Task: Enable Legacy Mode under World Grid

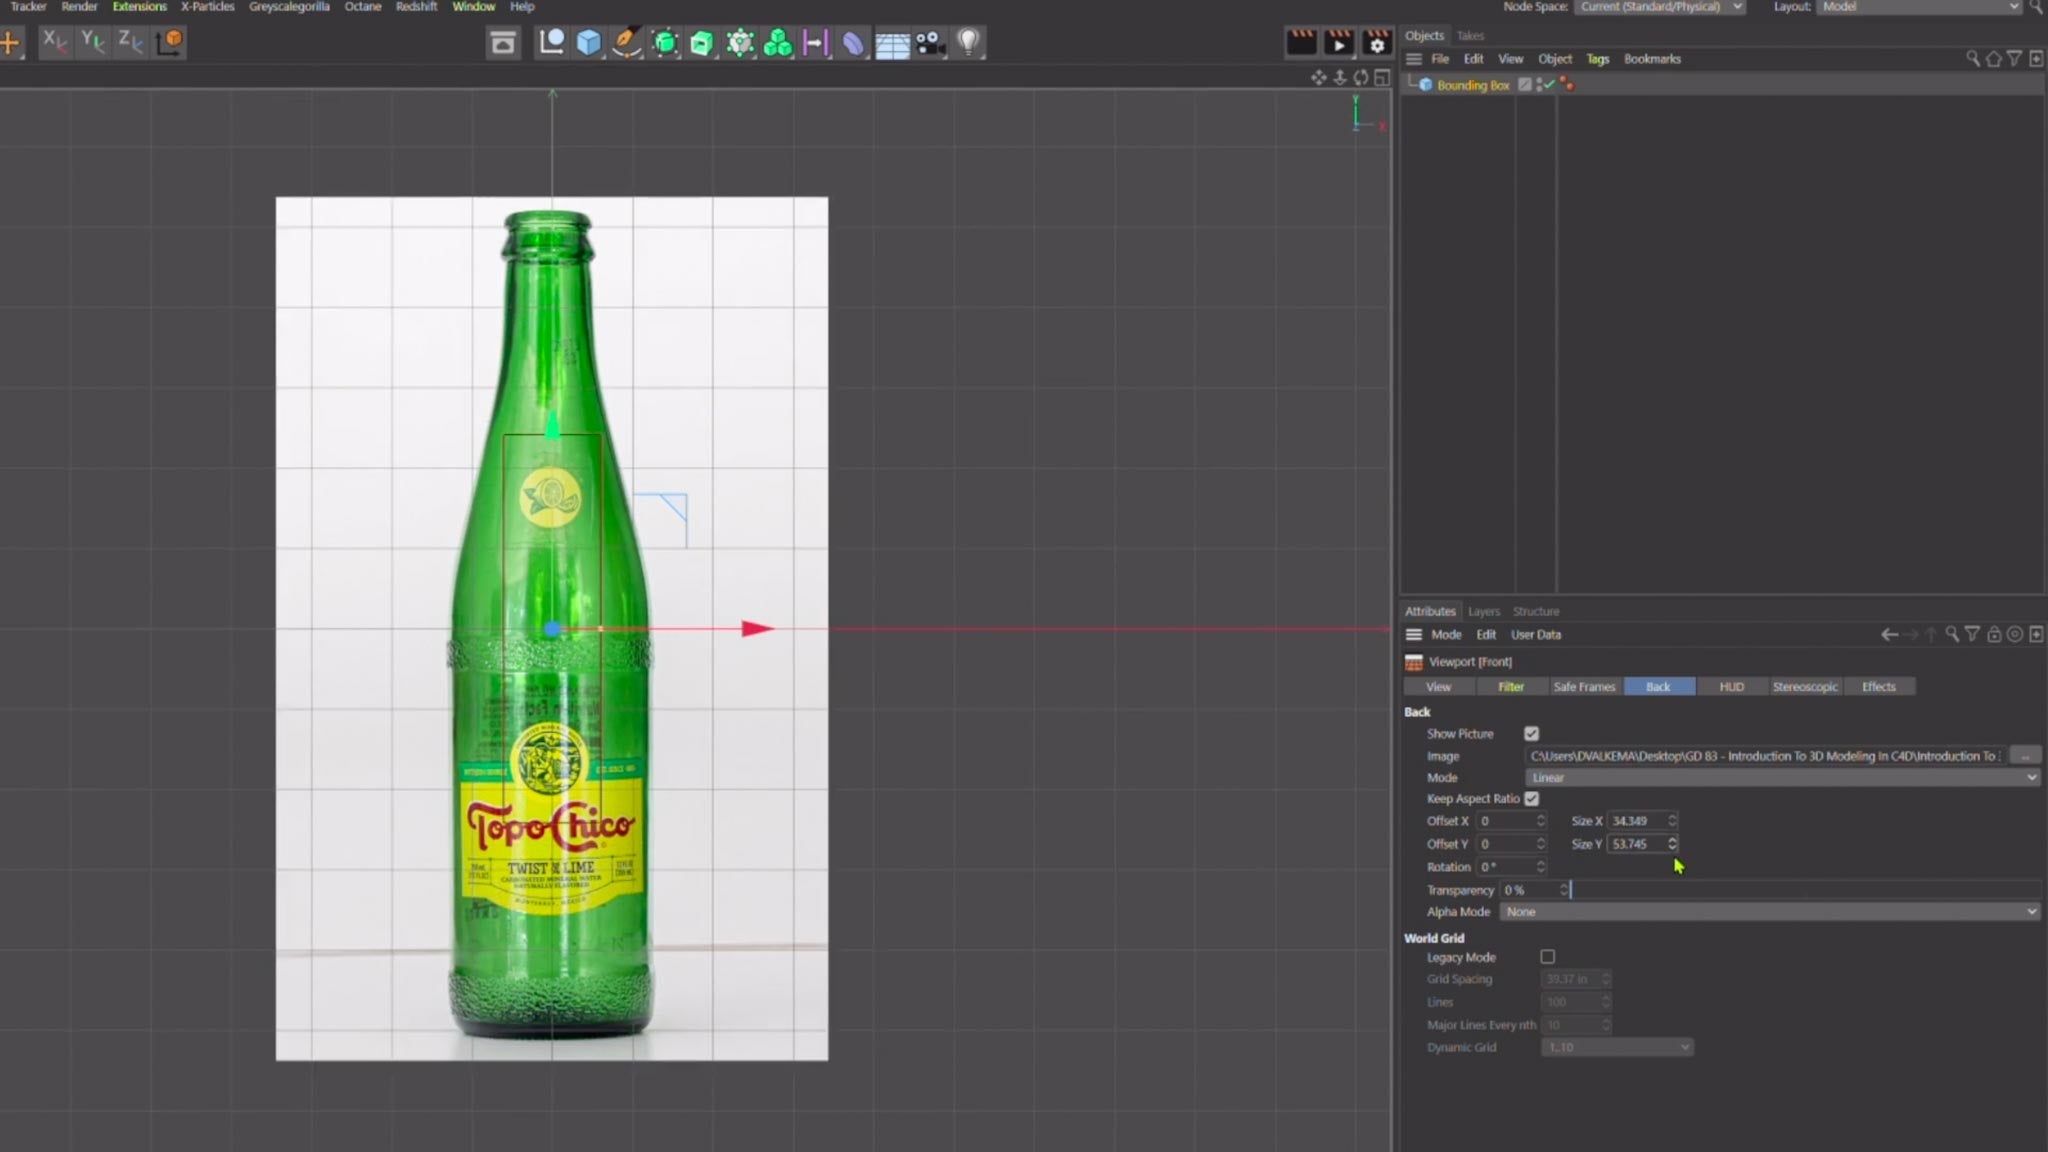Action: (x=1548, y=957)
